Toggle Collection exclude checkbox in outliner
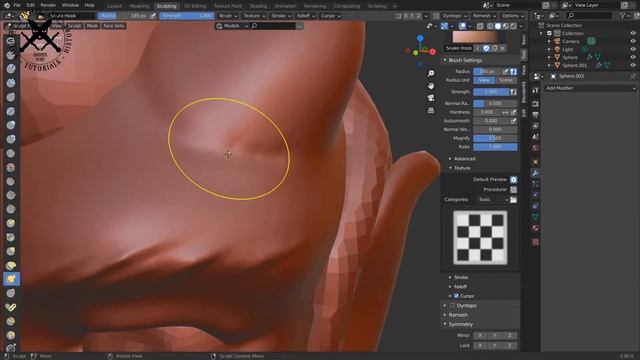 point(549,33)
